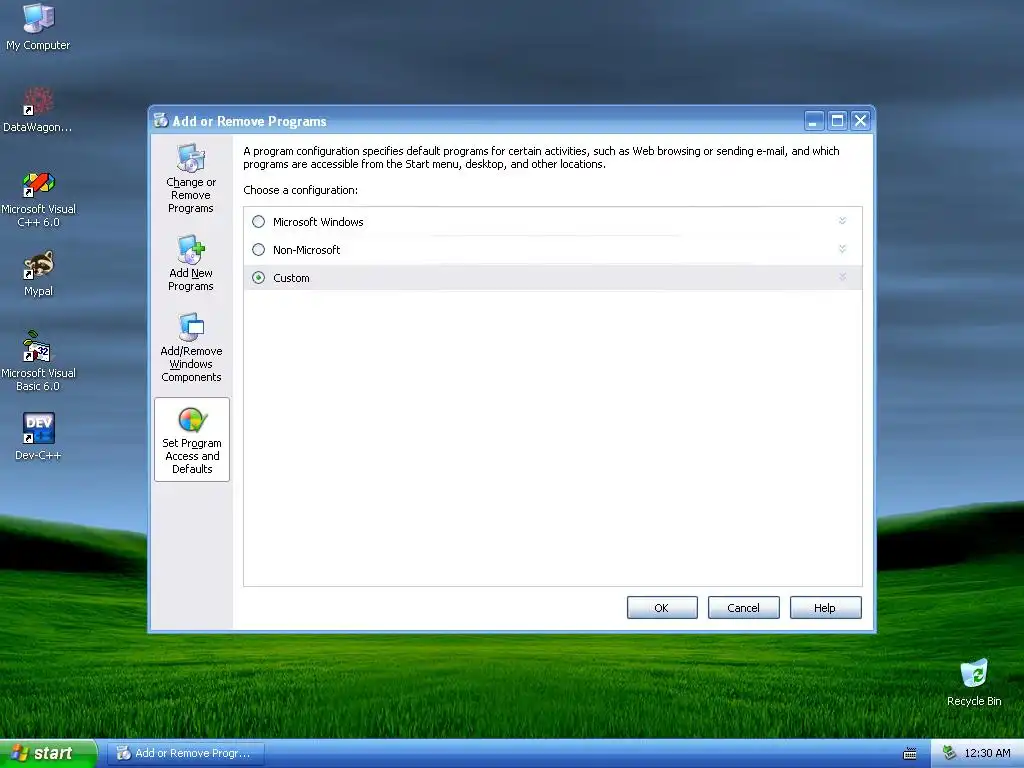Expand the Custom configuration details
The width and height of the screenshot is (1024, 768).
(842, 277)
